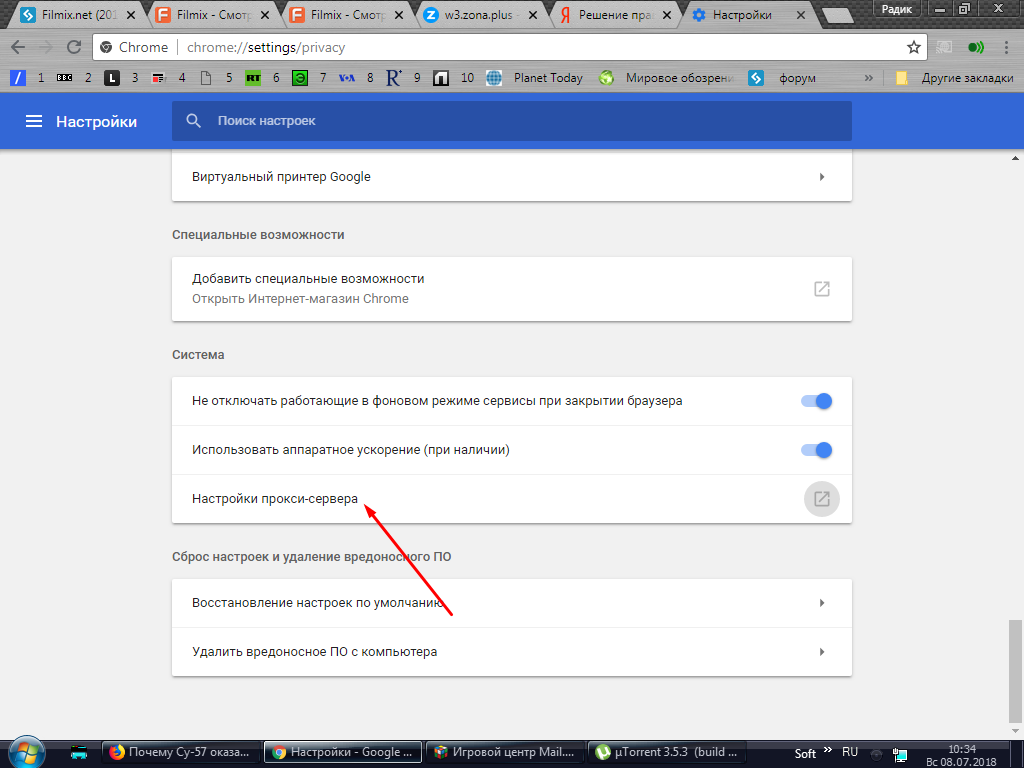Disable background services running after browser close

coord(816,401)
